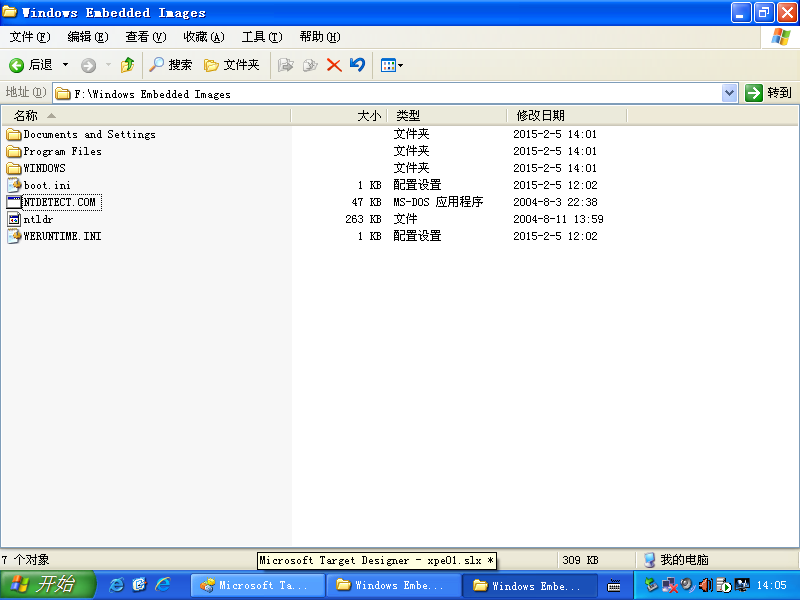This screenshot has height=600, width=800.
Task: Click the 2004-8-11 13:59 date cell
Action: pos(558,219)
